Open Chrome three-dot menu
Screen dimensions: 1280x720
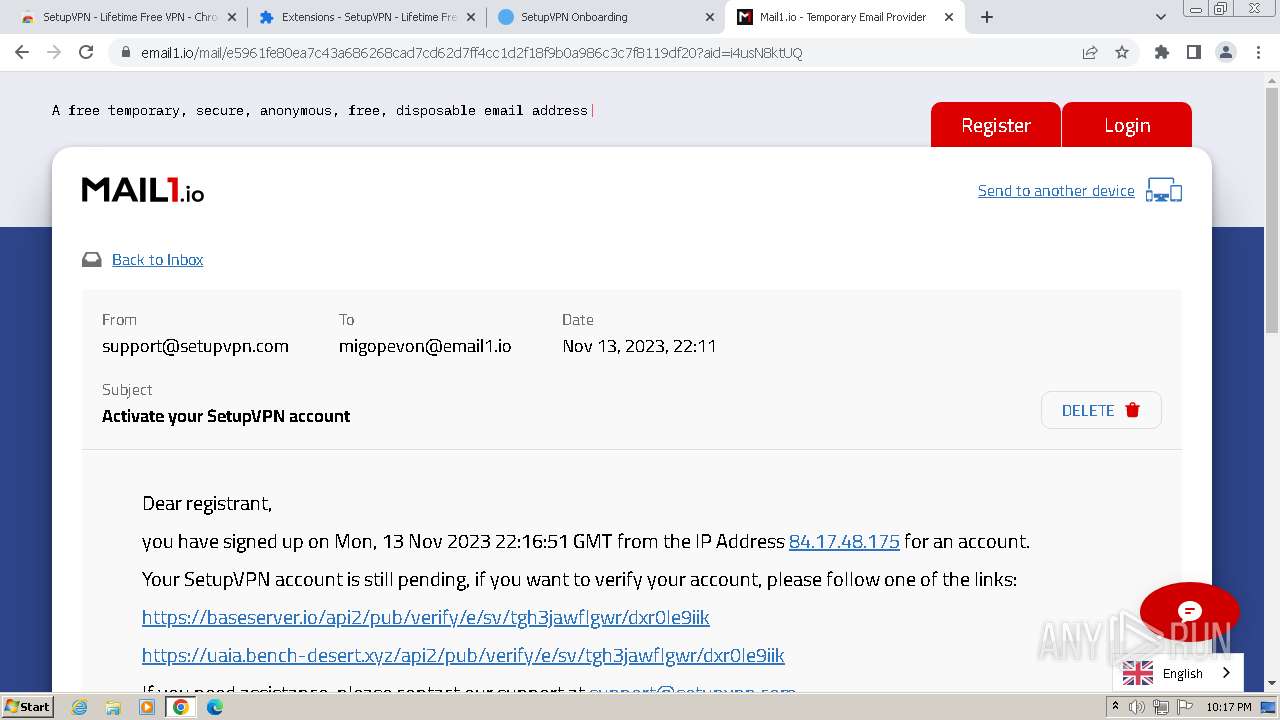(1257, 52)
